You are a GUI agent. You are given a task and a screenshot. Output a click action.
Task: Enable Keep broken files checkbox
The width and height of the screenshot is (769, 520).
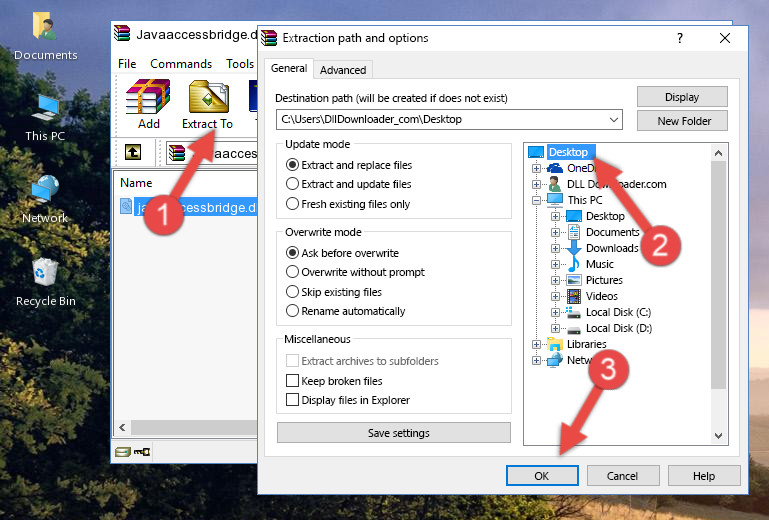coord(292,381)
